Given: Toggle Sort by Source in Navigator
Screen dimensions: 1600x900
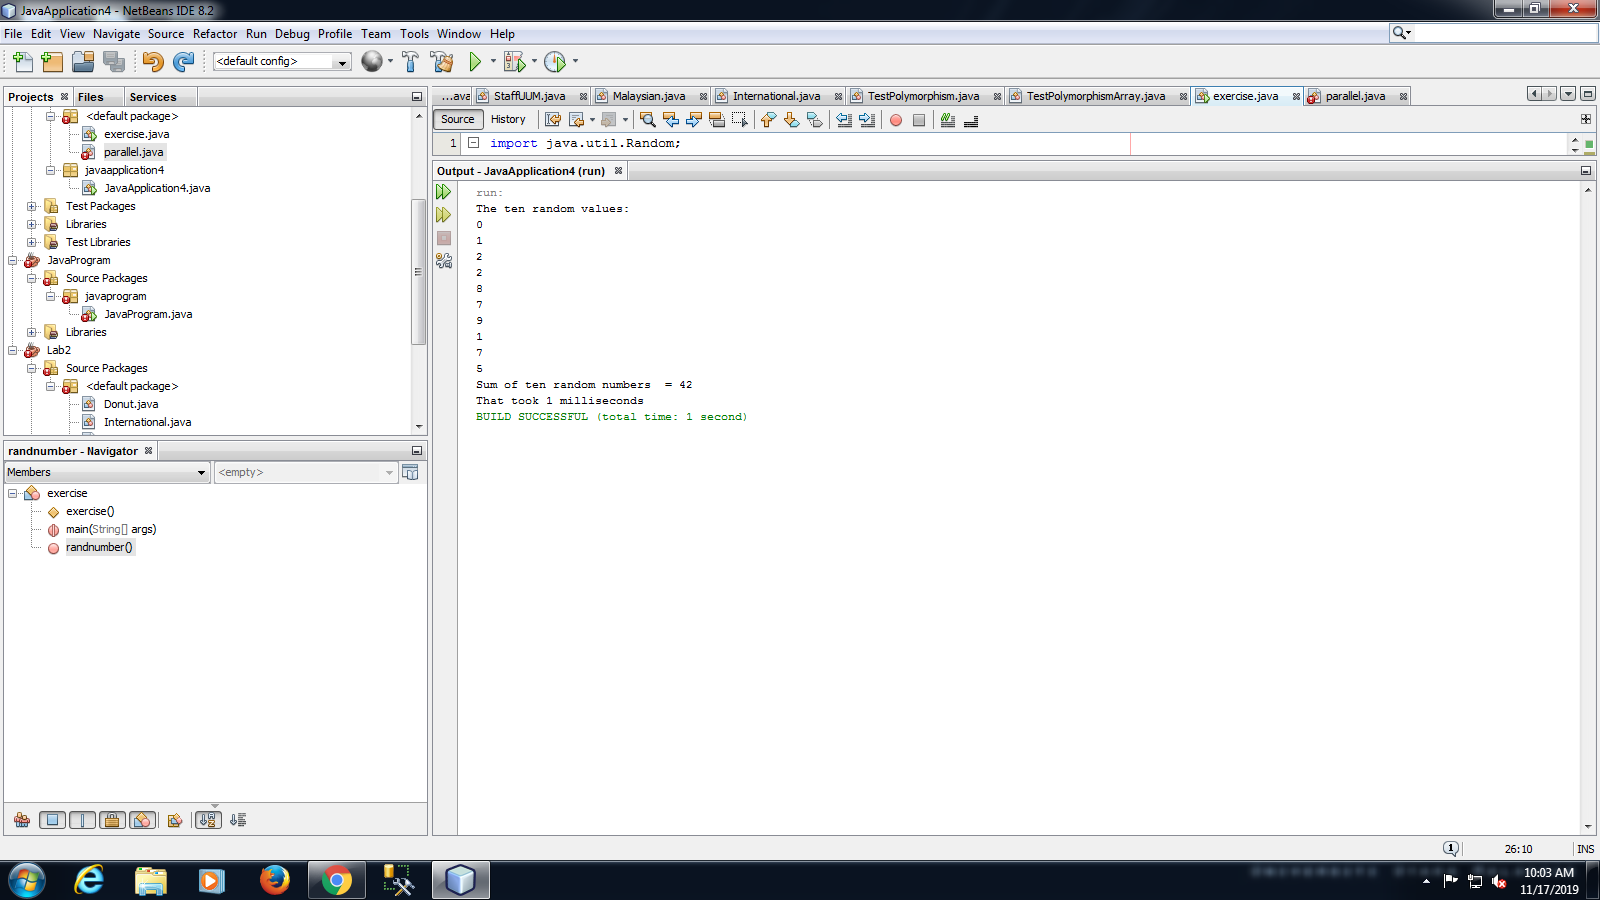Looking at the screenshot, I should [x=238, y=820].
